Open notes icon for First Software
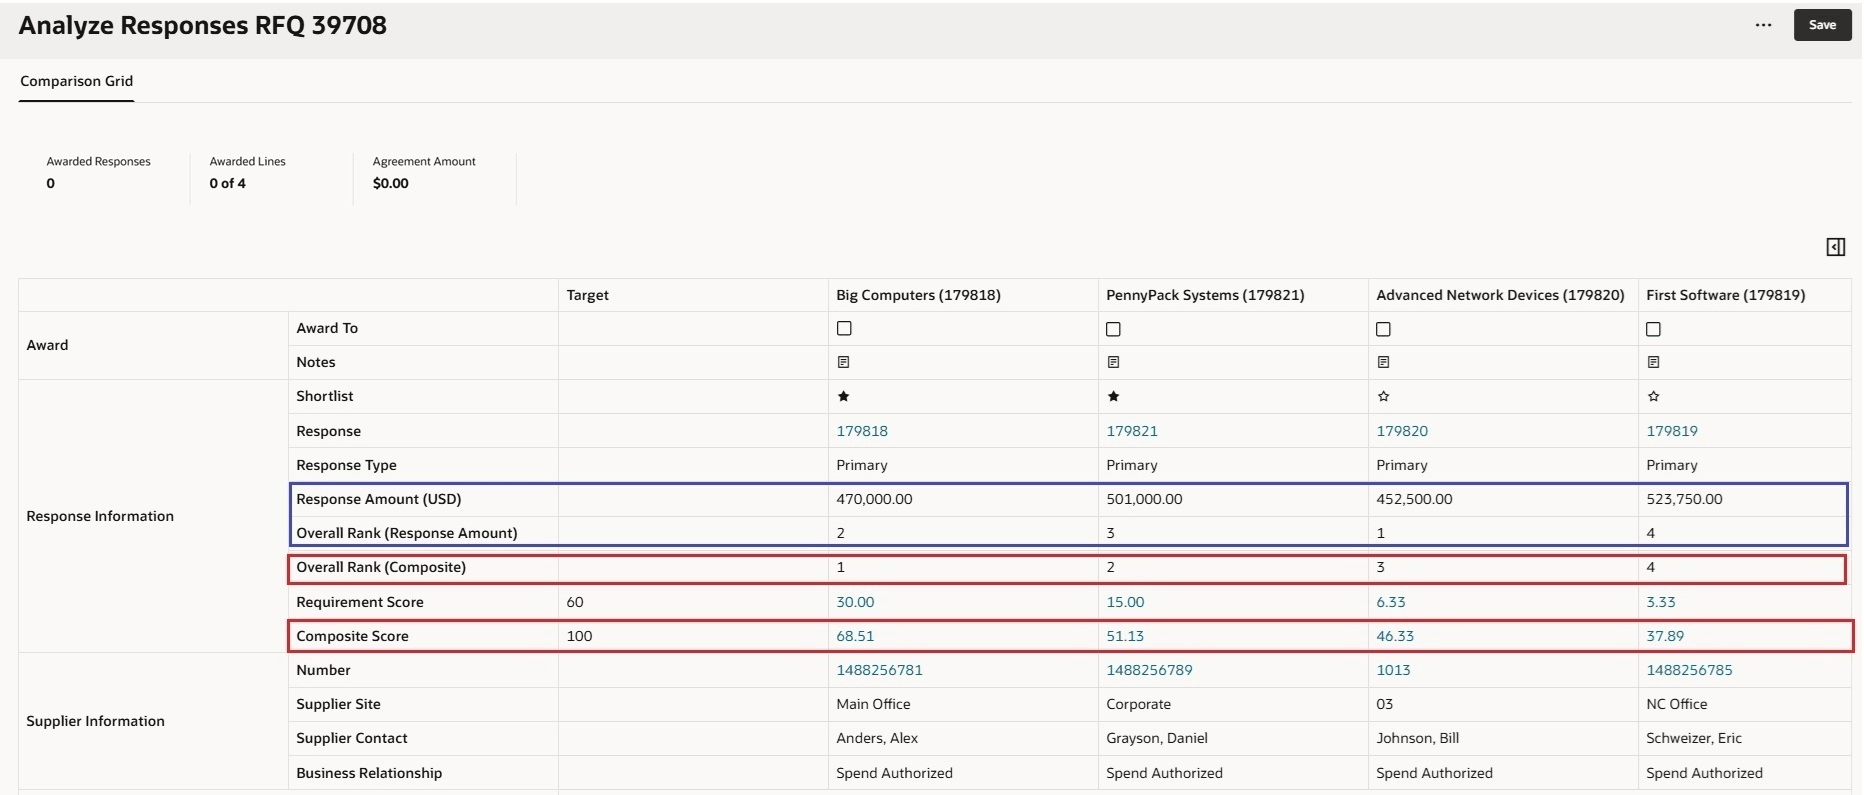Image resolution: width=1864 pixels, height=795 pixels. pos(1654,362)
